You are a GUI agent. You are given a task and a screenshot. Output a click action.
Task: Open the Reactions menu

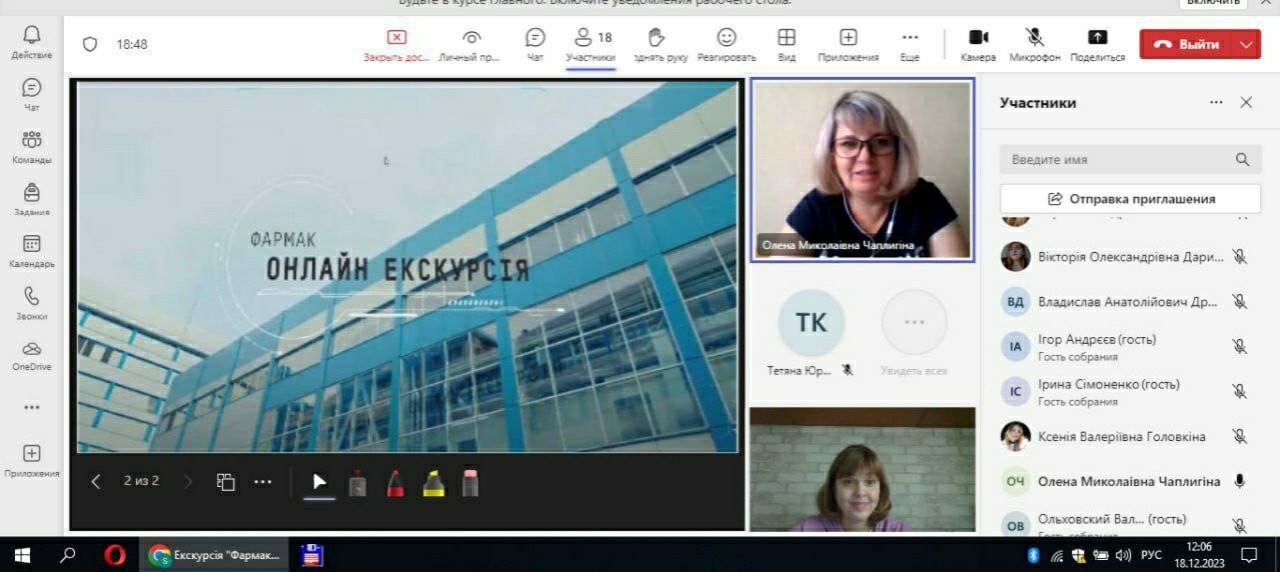(x=726, y=44)
